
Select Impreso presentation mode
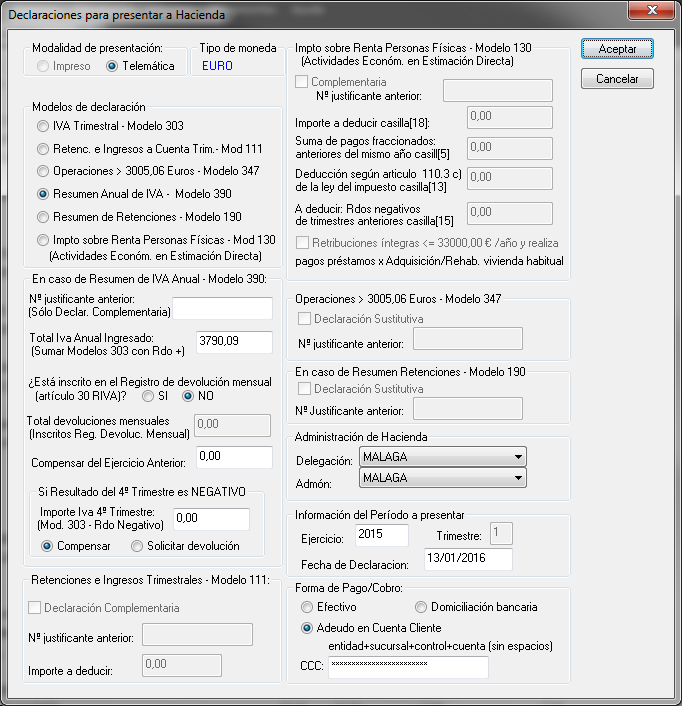(64, 66)
